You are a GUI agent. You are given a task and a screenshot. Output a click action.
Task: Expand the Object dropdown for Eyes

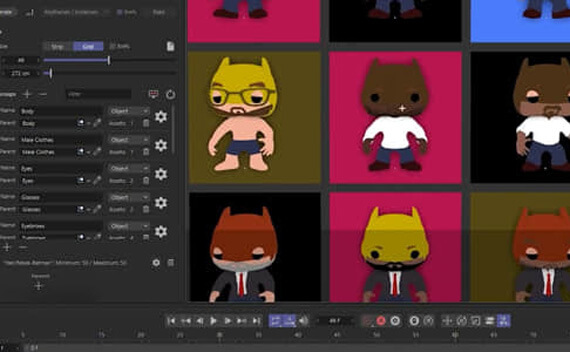point(128,168)
